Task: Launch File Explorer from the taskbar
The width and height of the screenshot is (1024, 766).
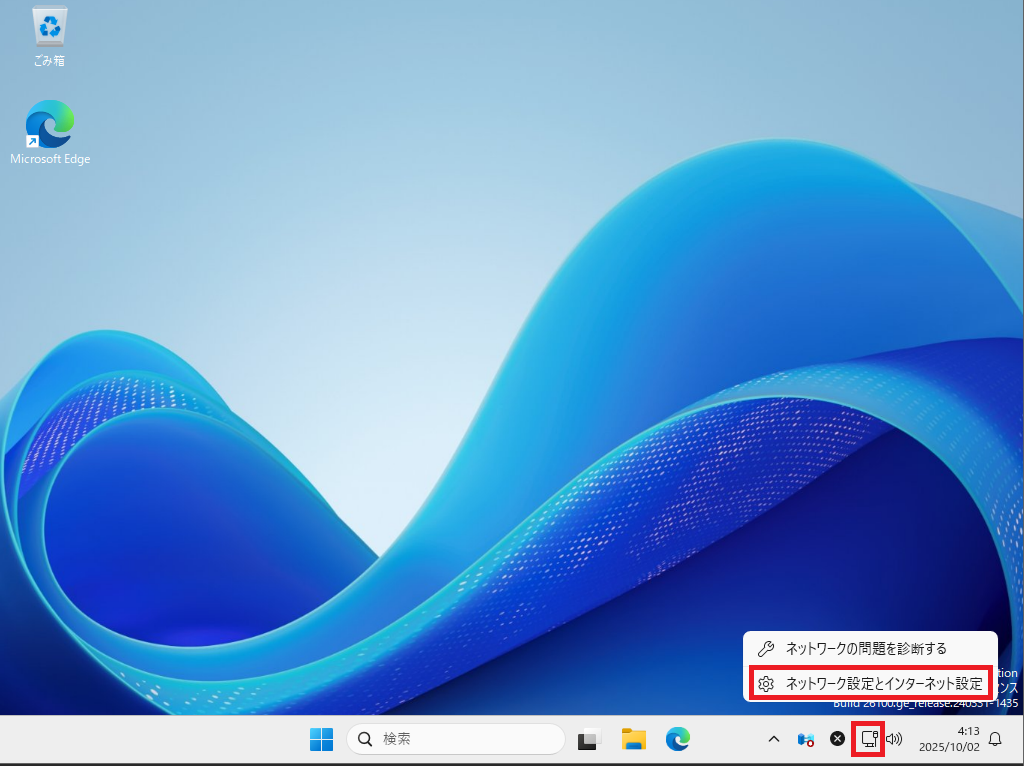Action: coord(633,739)
